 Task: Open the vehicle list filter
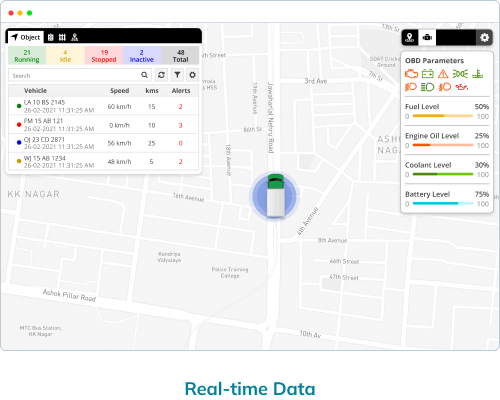pyautogui.click(x=177, y=75)
